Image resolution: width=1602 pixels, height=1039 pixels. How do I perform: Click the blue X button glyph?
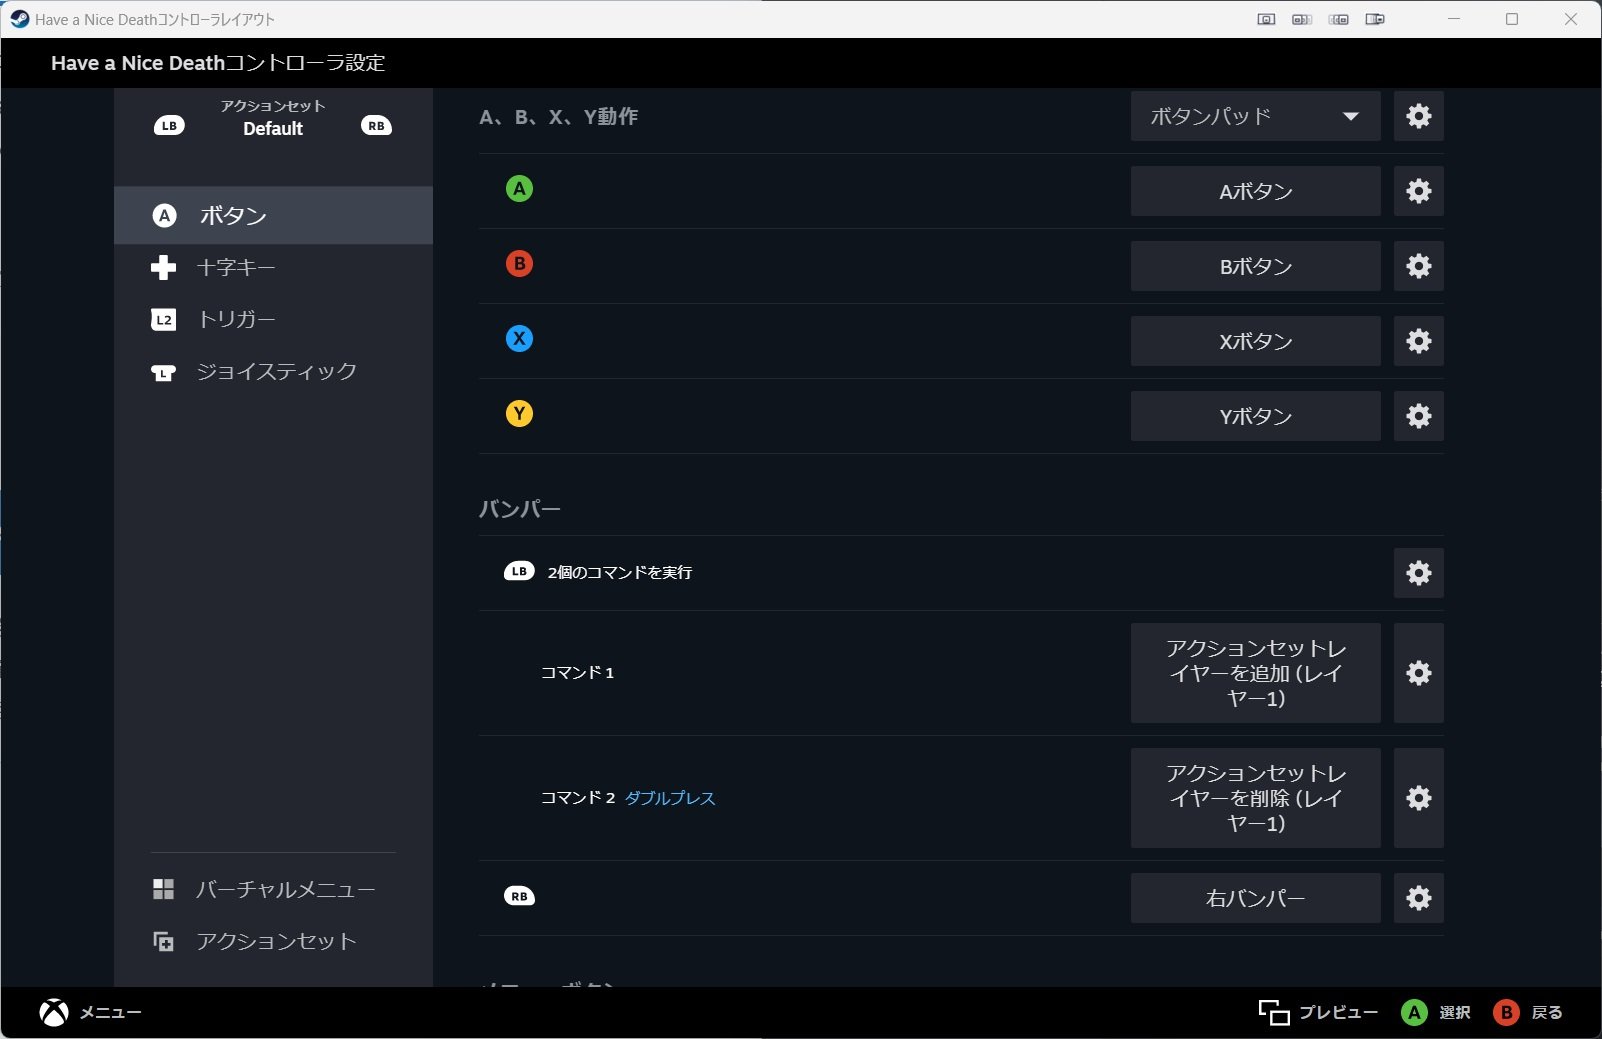point(519,339)
